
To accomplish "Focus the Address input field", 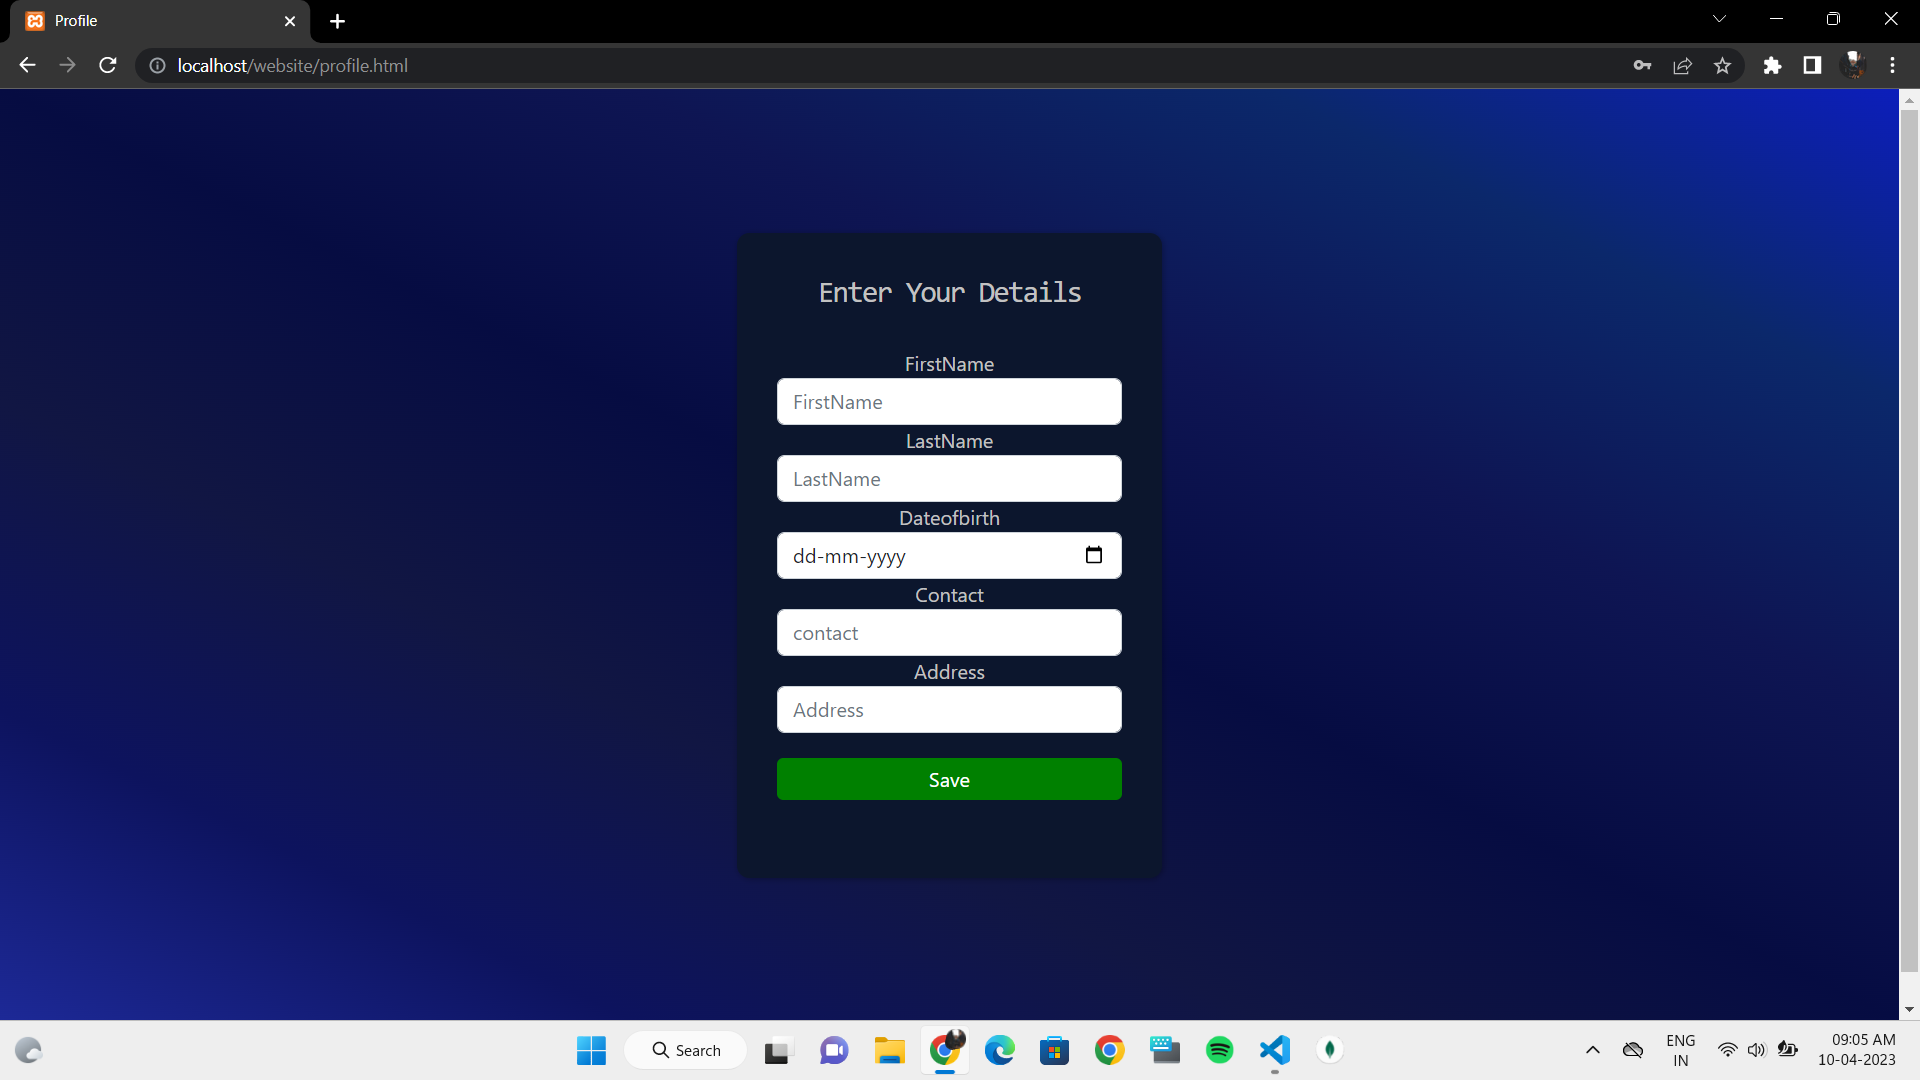I will [x=949, y=710].
